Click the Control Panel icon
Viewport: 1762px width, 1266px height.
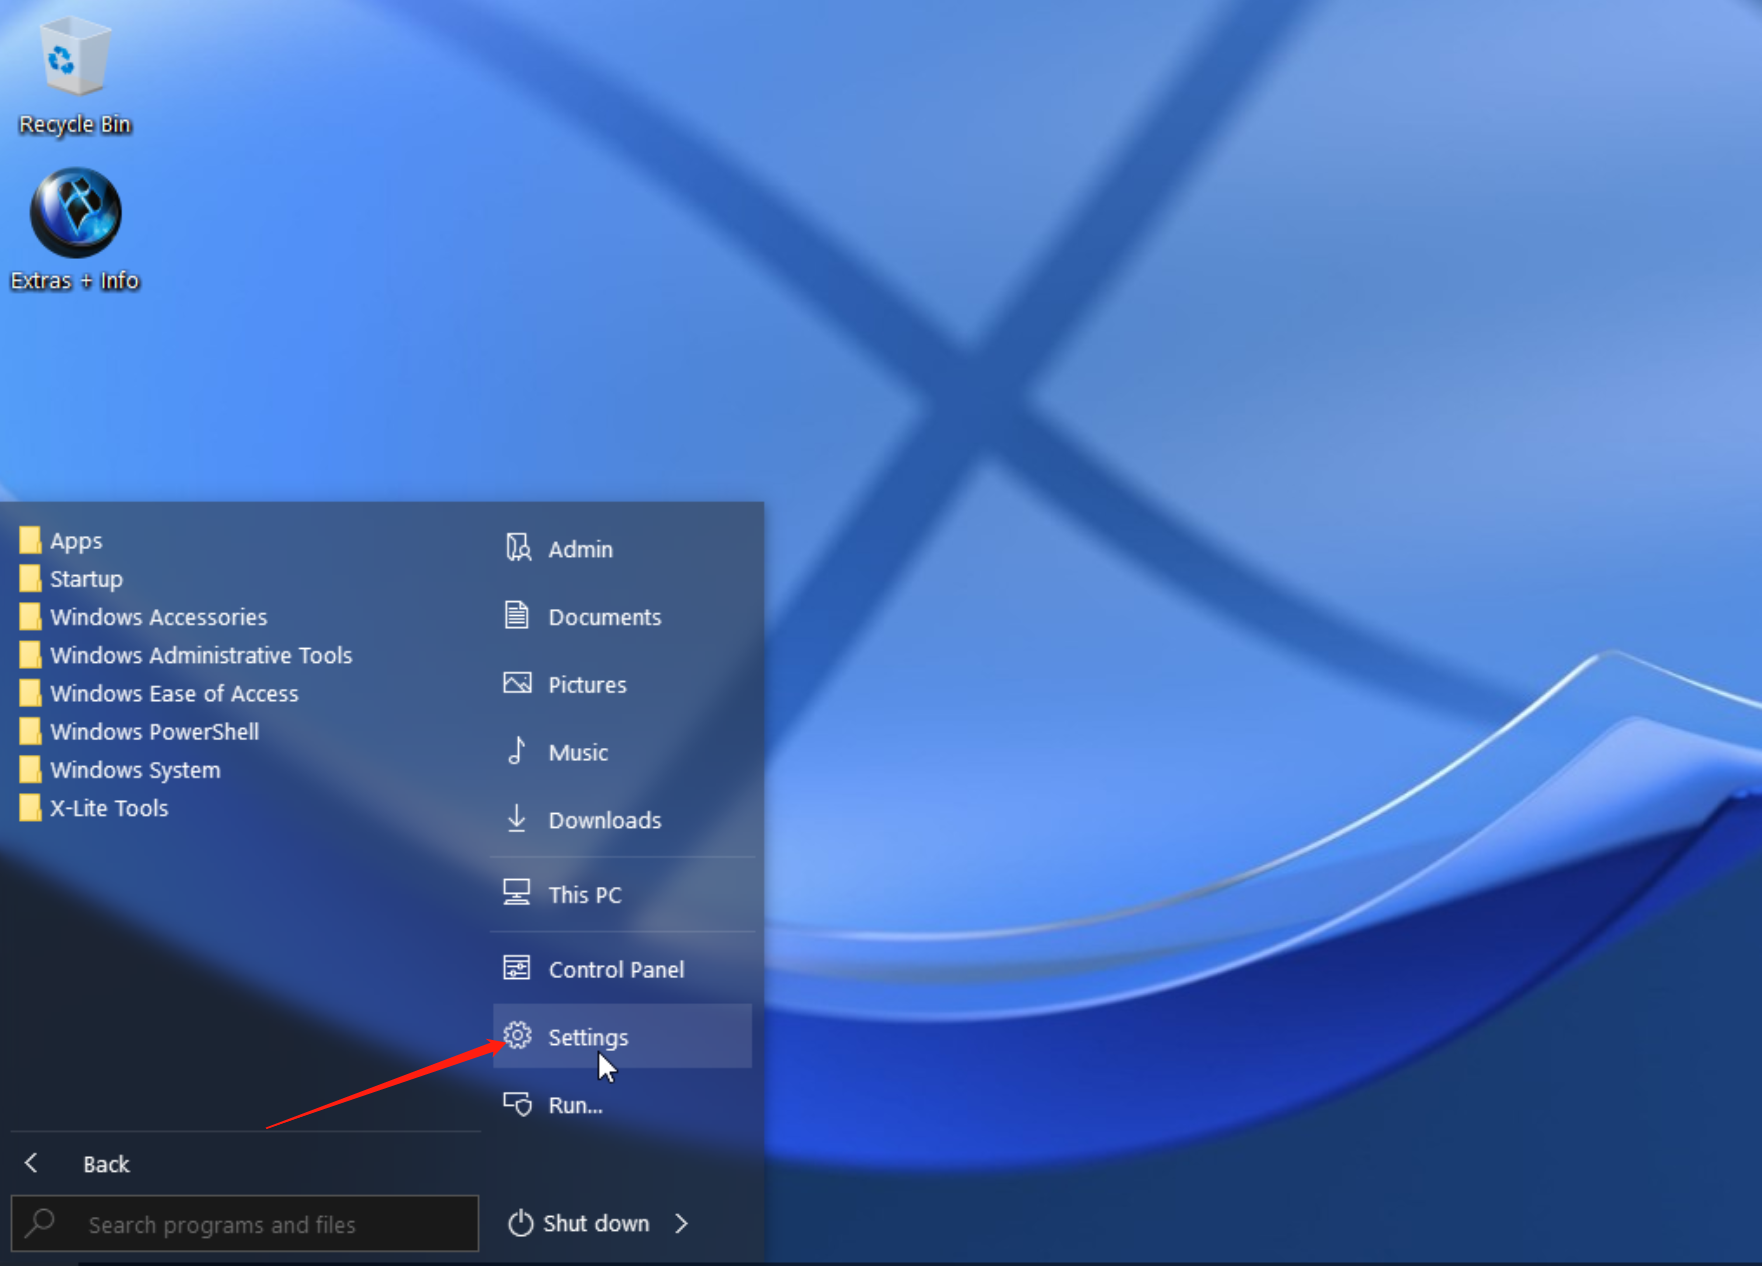pyautogui.click(x=517, y=968)
